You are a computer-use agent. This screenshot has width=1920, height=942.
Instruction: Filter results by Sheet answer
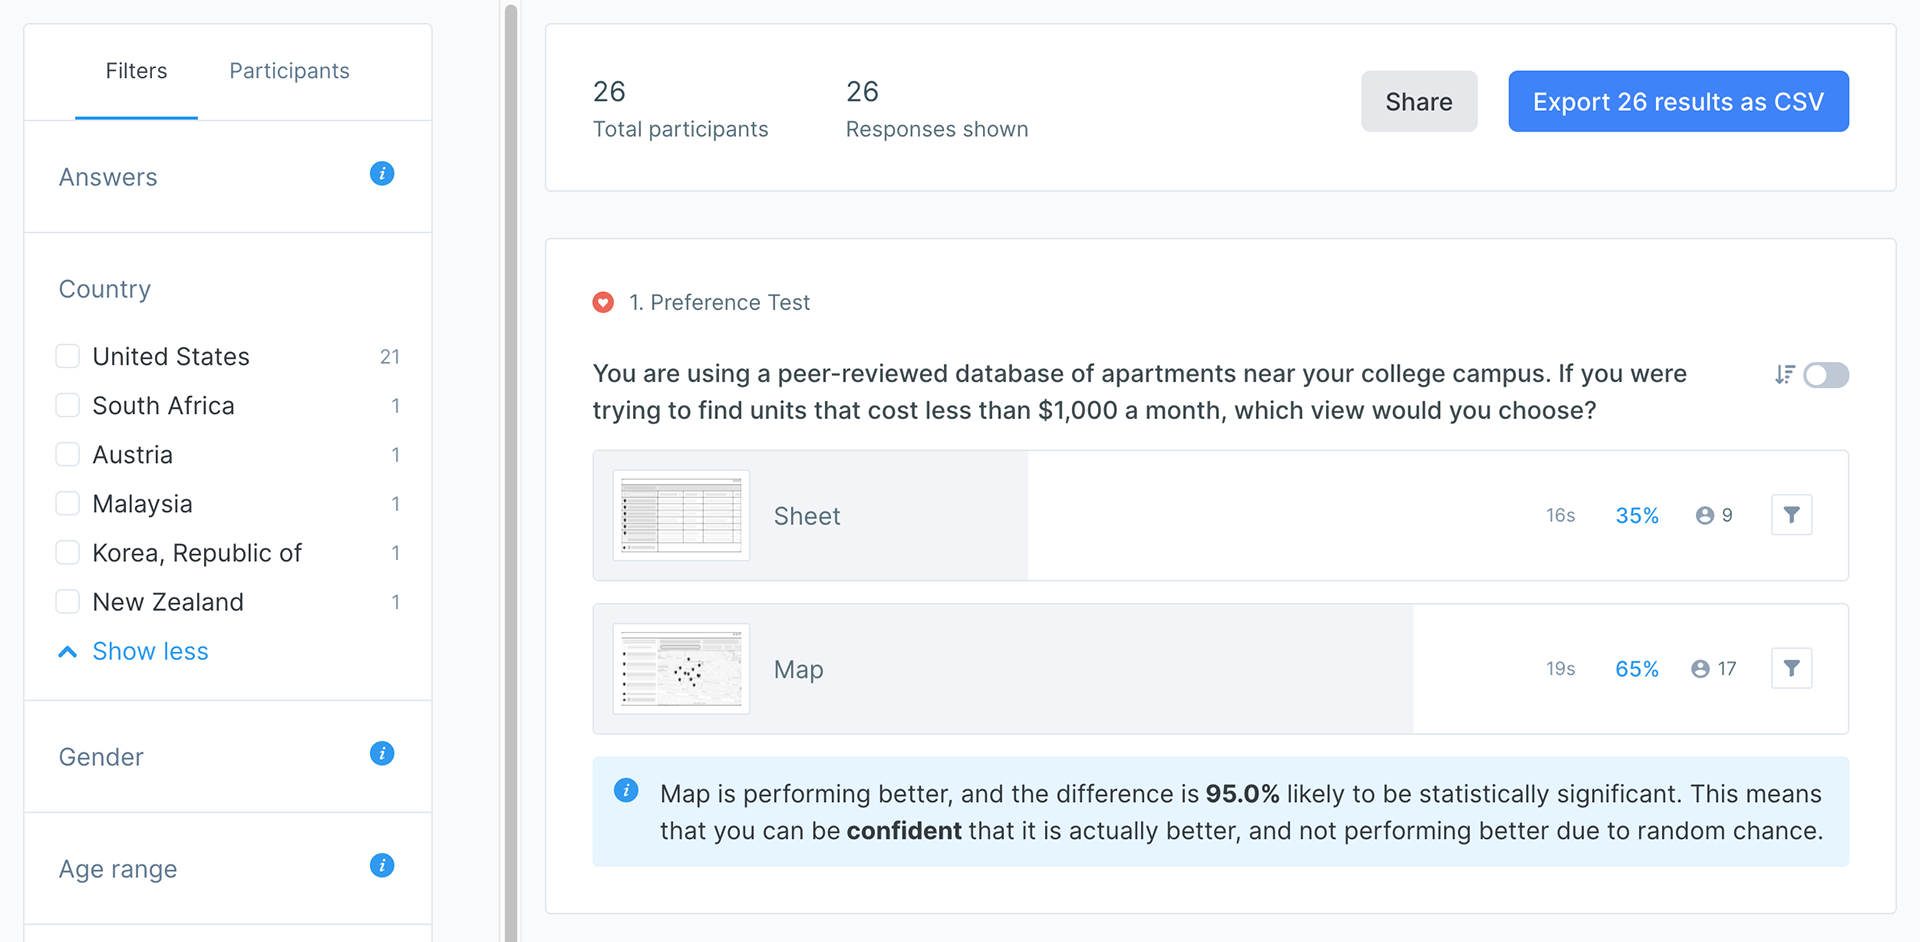coord(1791,515)
